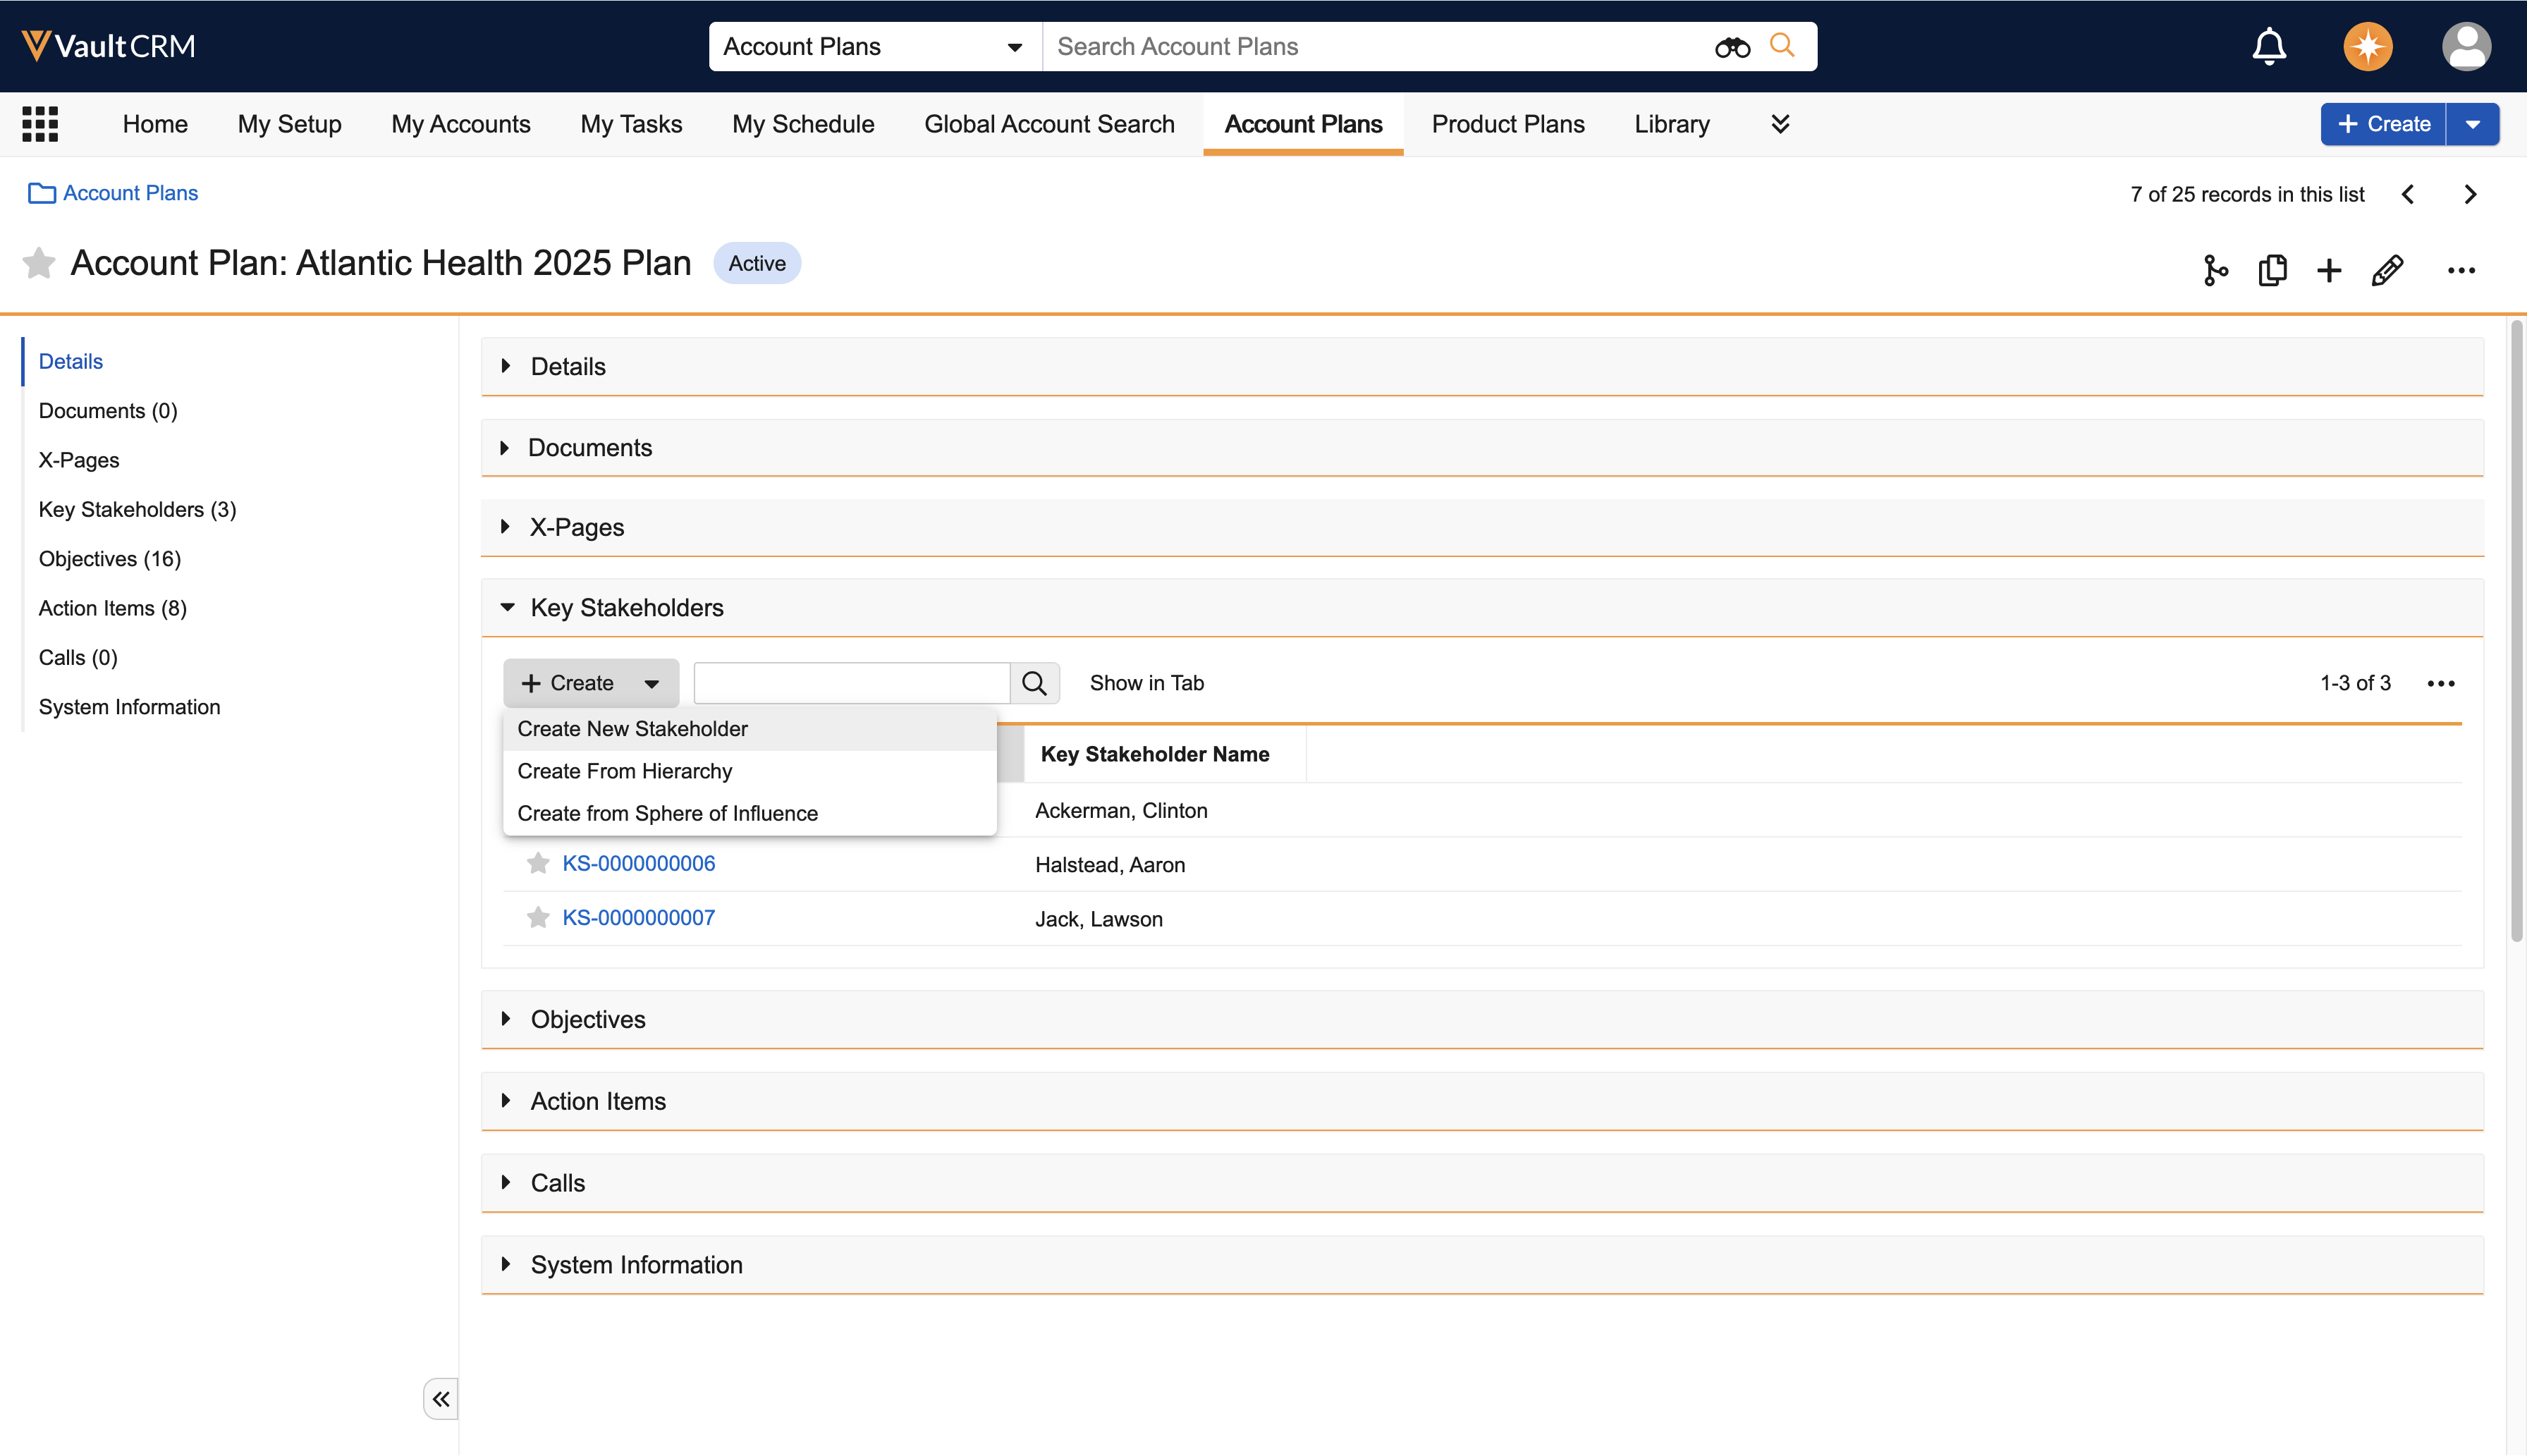Click Show in Tab button
The image size is (2527, 1456).
tap(1146, 683)
